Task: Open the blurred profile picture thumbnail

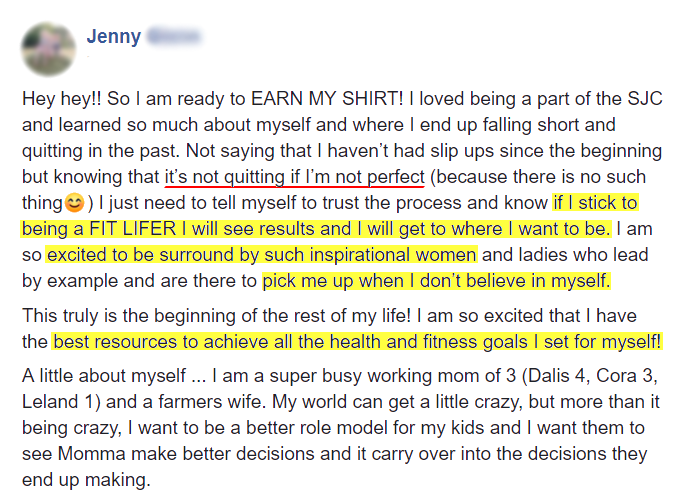Action: [48, 49]
